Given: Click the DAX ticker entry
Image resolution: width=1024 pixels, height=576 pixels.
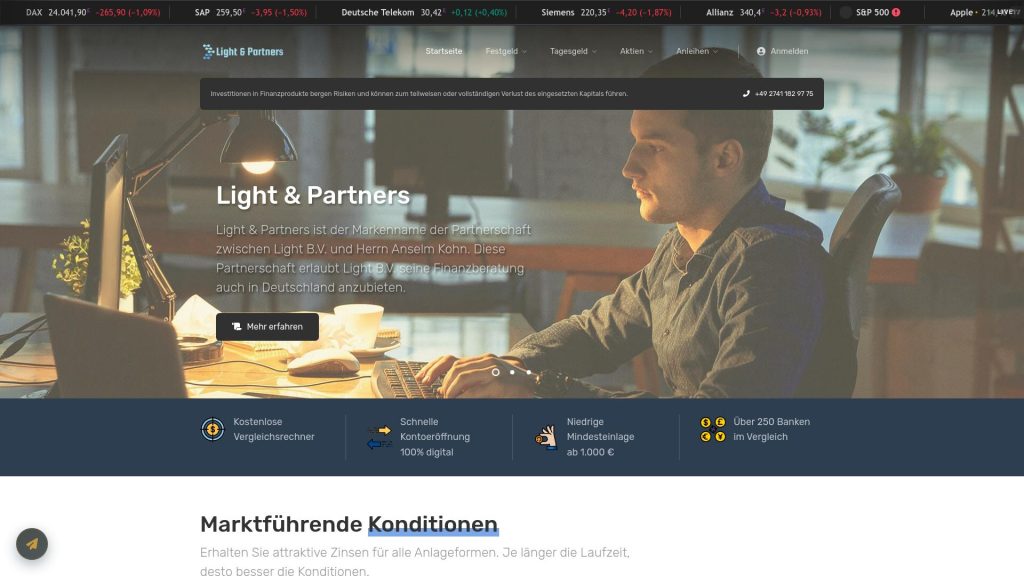Looking at the screenshot, I should click(x=93, y=12).
